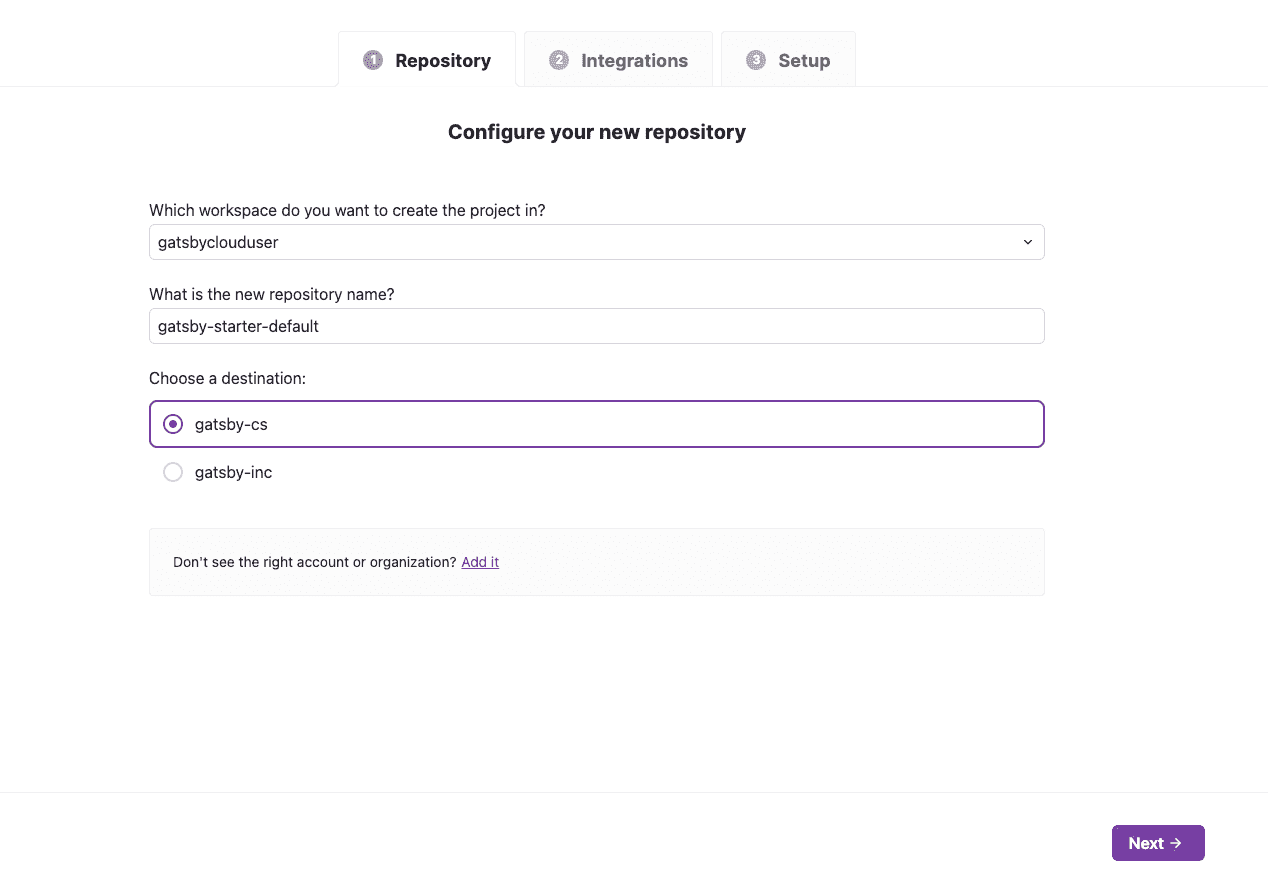Viewport: 1268px width, 892px height.
Task: Choose the gatsby-inc destination label
Action: [233, 472]
